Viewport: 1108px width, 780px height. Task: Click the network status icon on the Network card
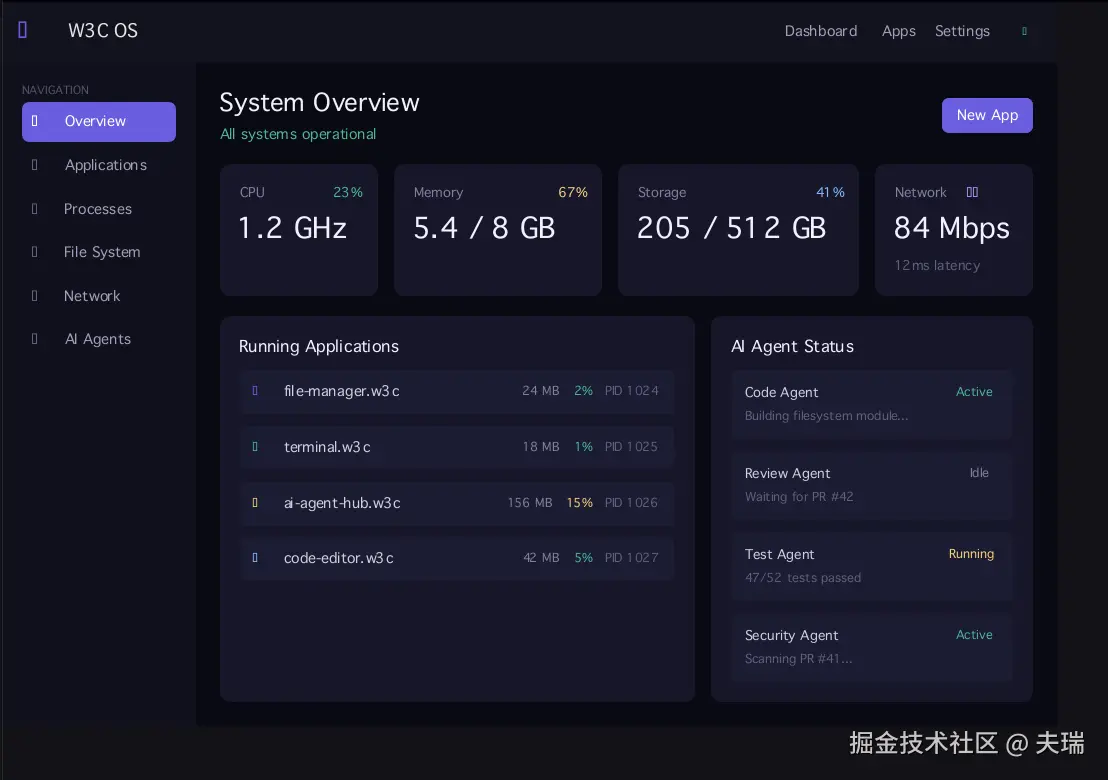point(972,192)
